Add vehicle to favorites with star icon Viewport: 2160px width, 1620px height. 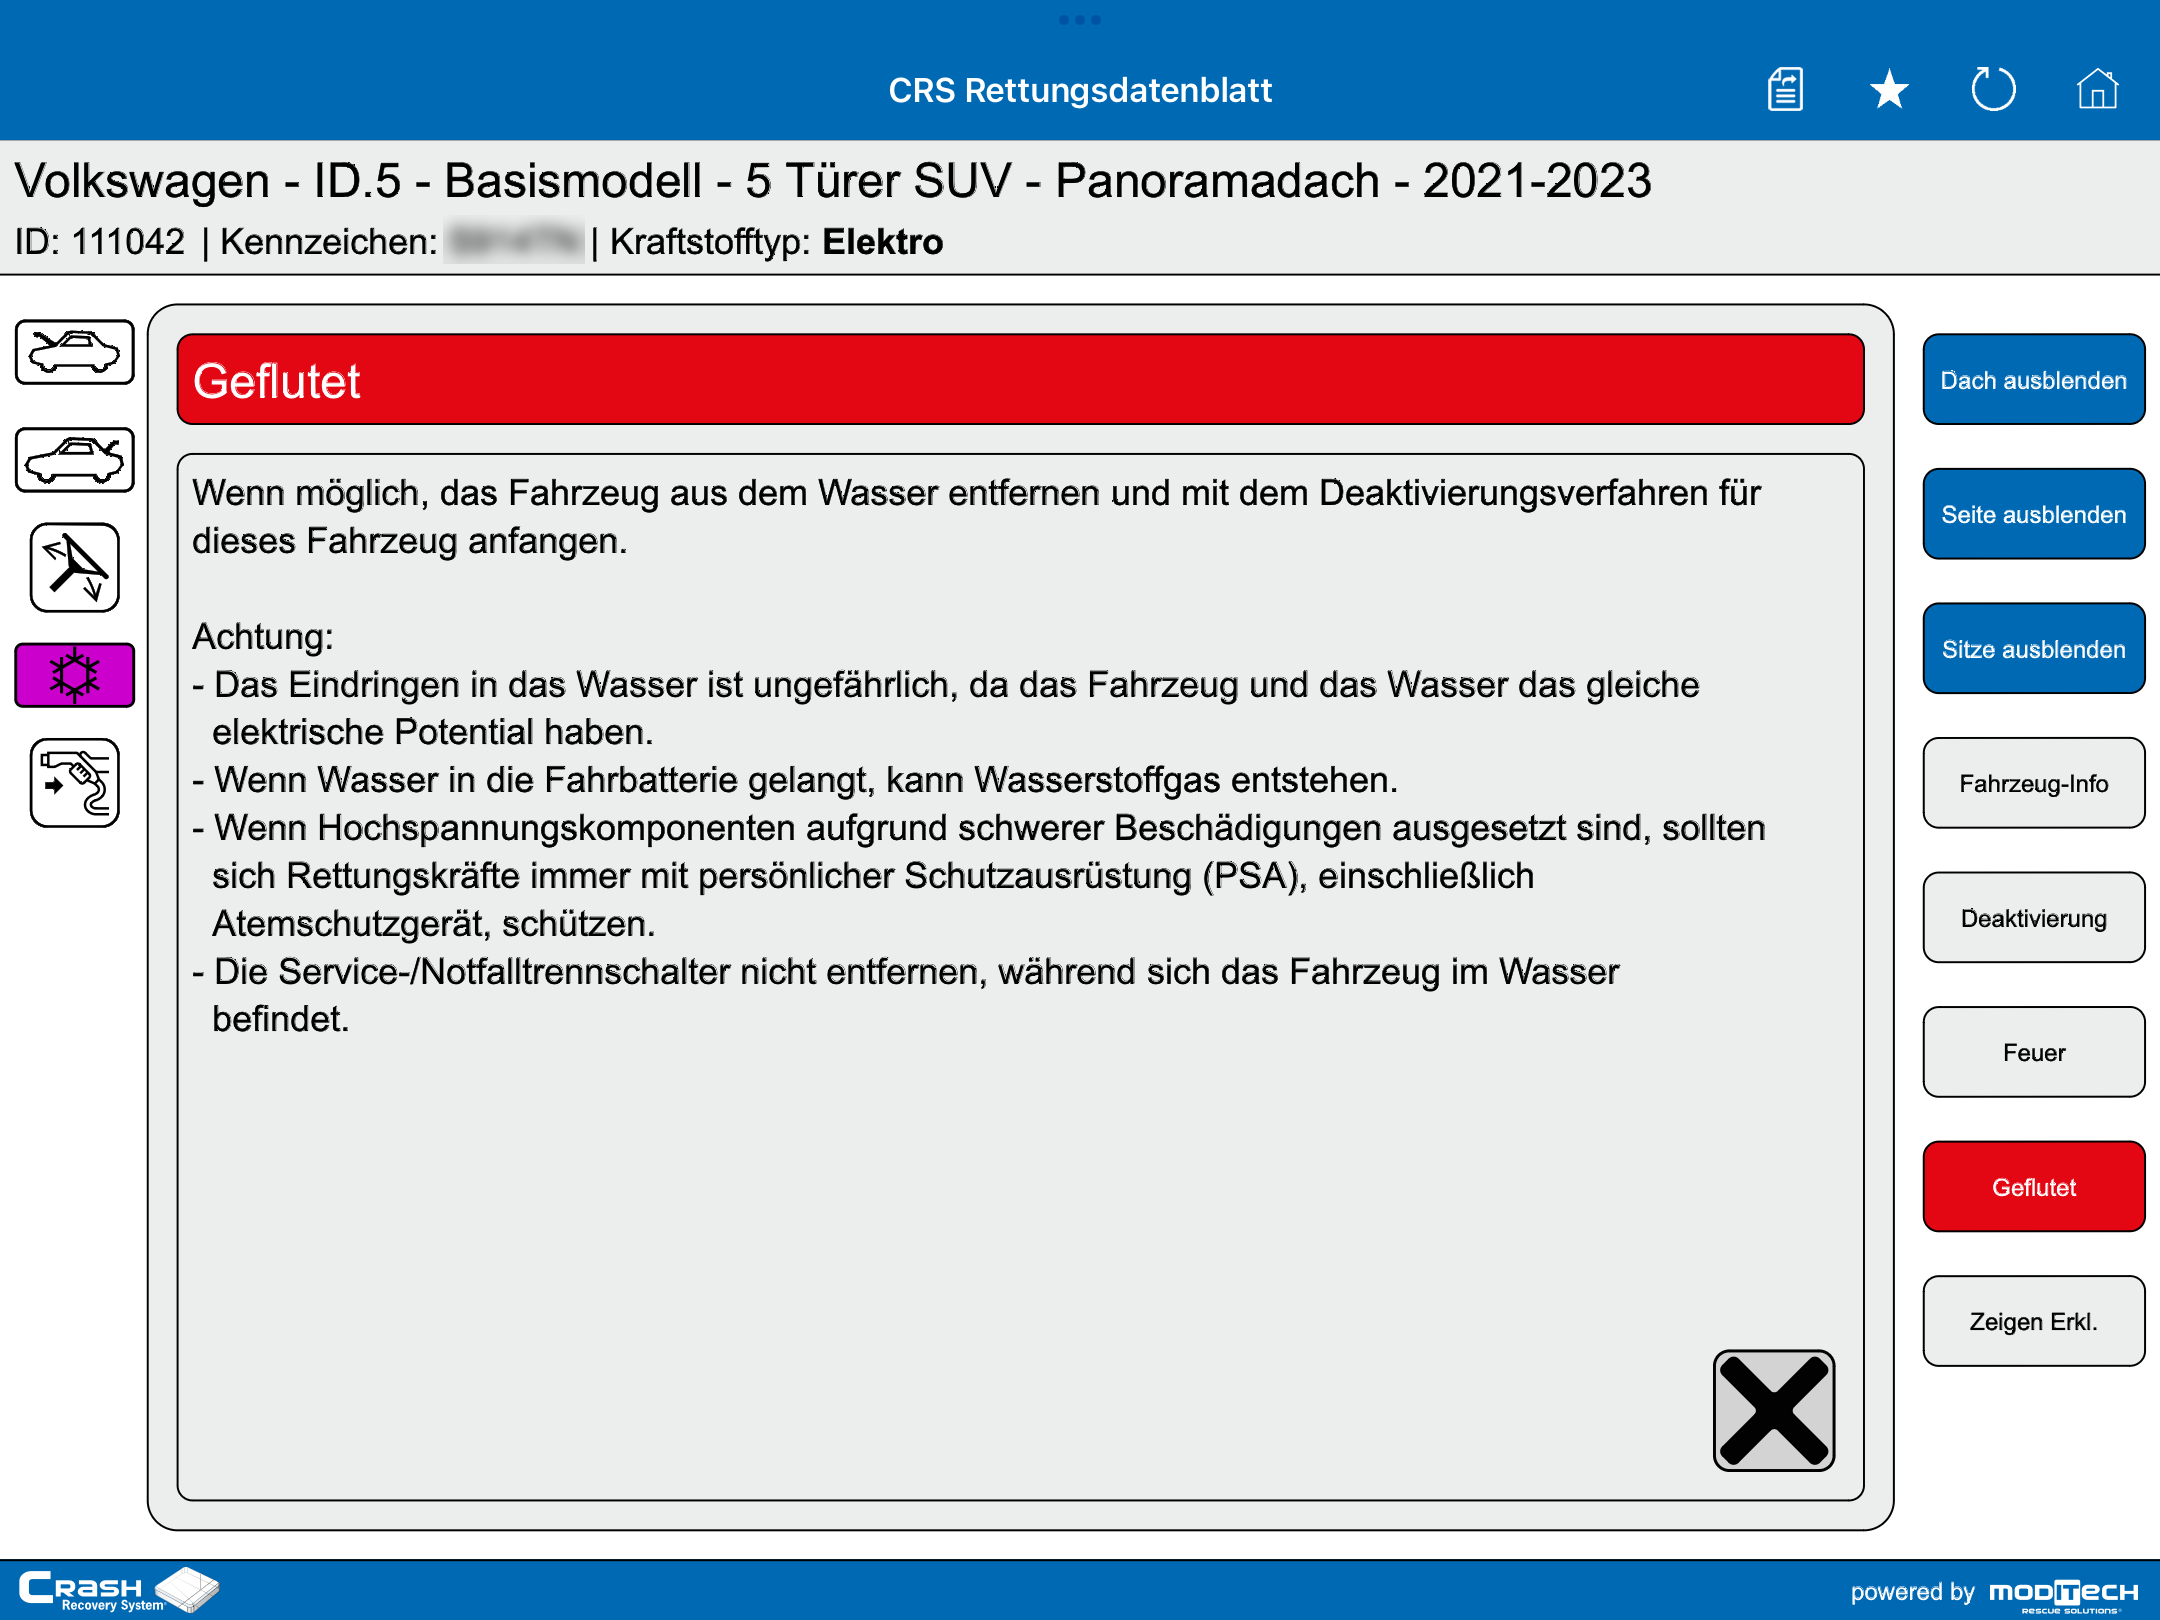(1889, 89)
